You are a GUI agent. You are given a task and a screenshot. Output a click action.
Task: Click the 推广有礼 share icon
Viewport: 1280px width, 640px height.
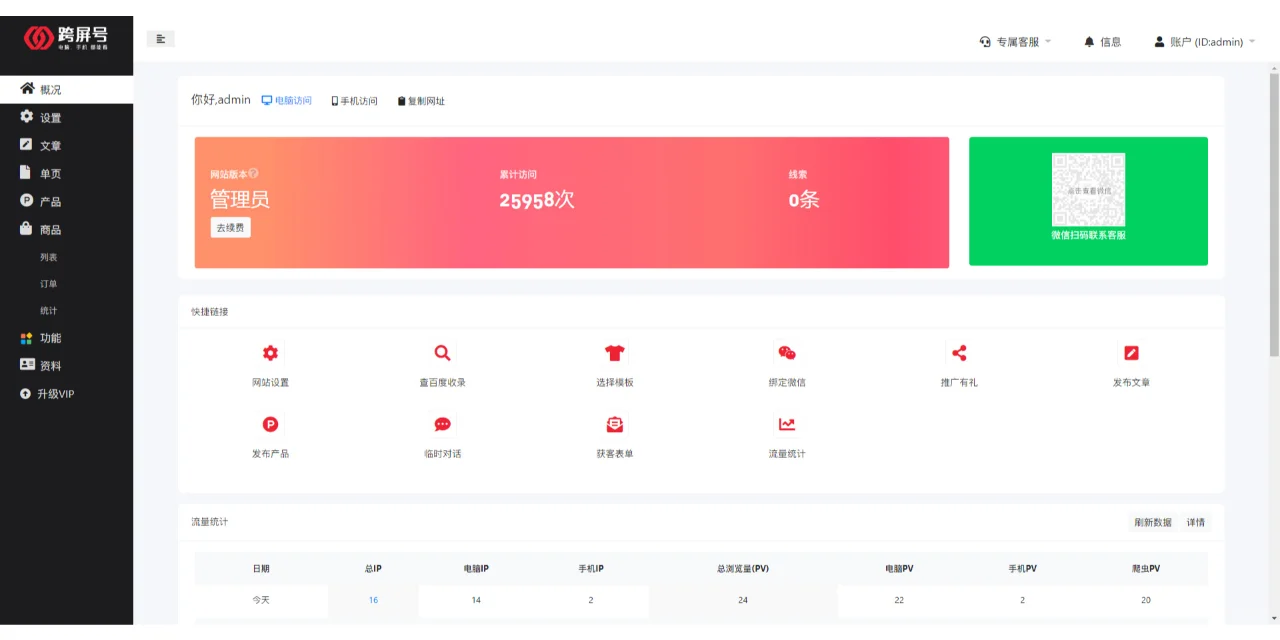coord(959,353)
